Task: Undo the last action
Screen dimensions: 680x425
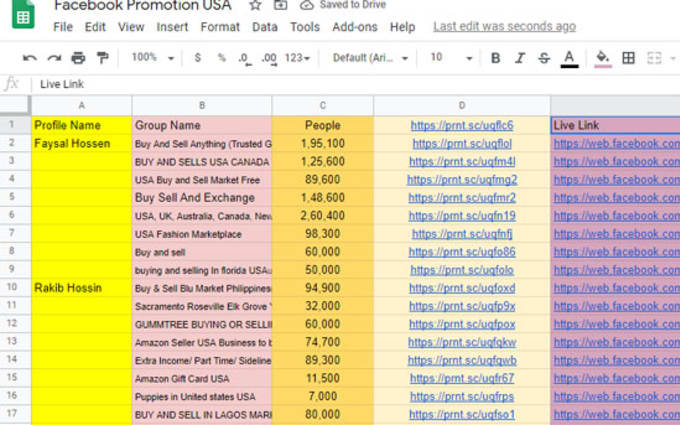Action: coord(29,58)
